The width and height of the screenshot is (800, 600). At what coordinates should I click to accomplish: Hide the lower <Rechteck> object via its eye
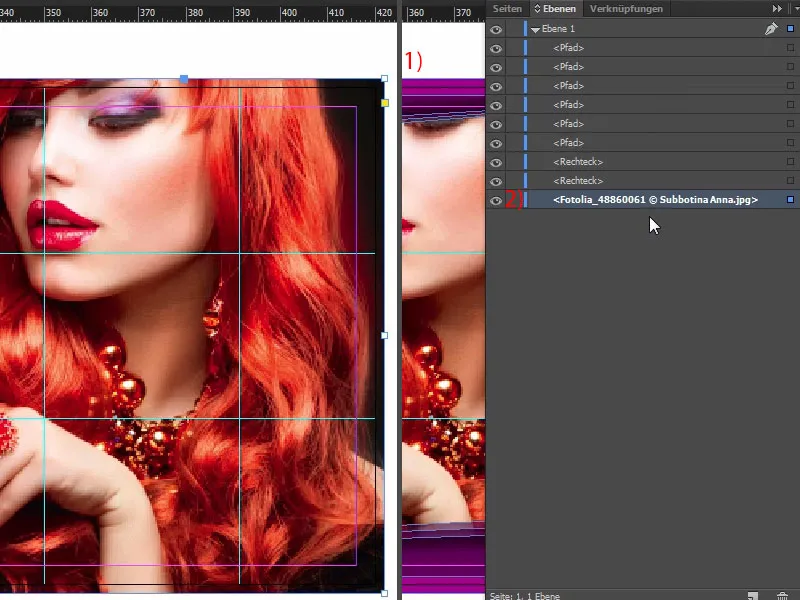click(495, 182)
